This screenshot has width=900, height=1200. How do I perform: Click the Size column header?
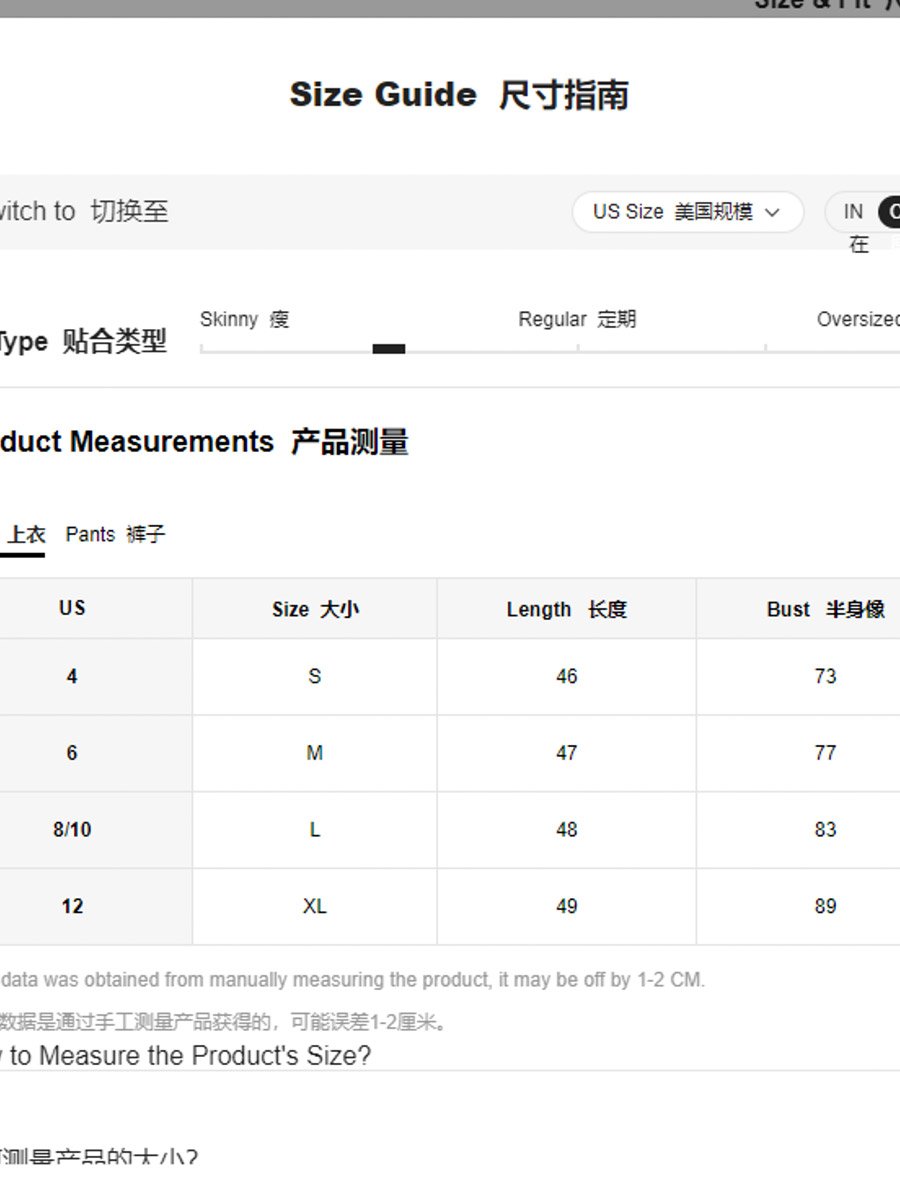tap(315, 609)
